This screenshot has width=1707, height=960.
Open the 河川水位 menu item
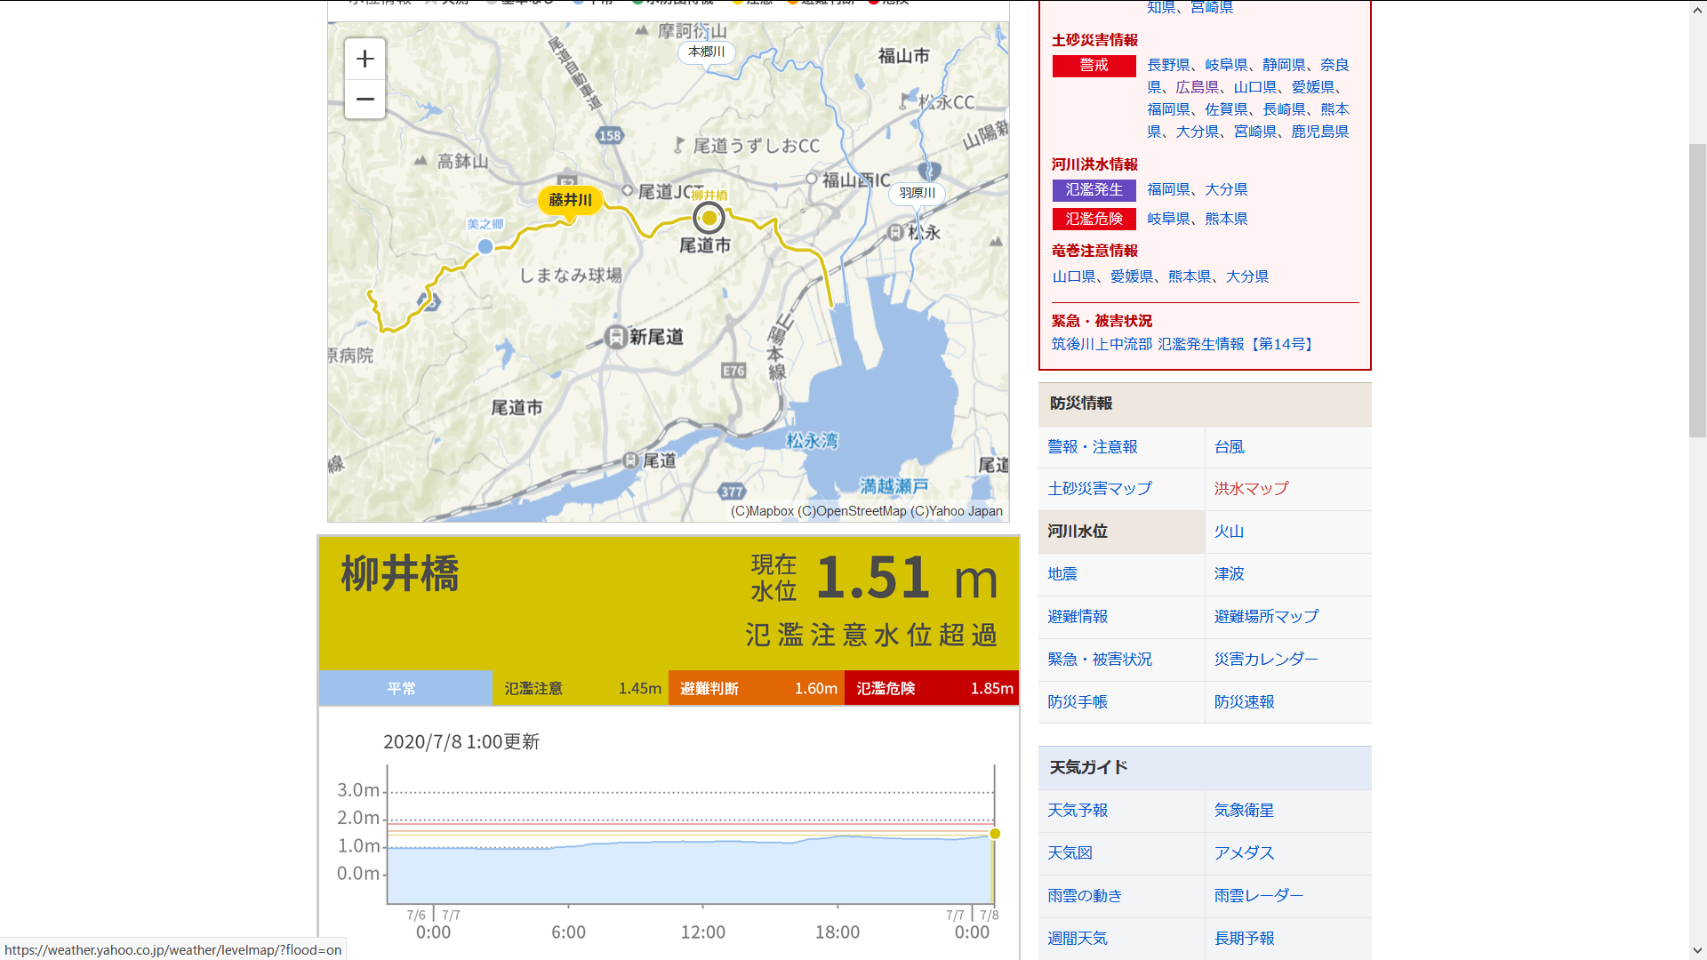tap(1078, 531)
